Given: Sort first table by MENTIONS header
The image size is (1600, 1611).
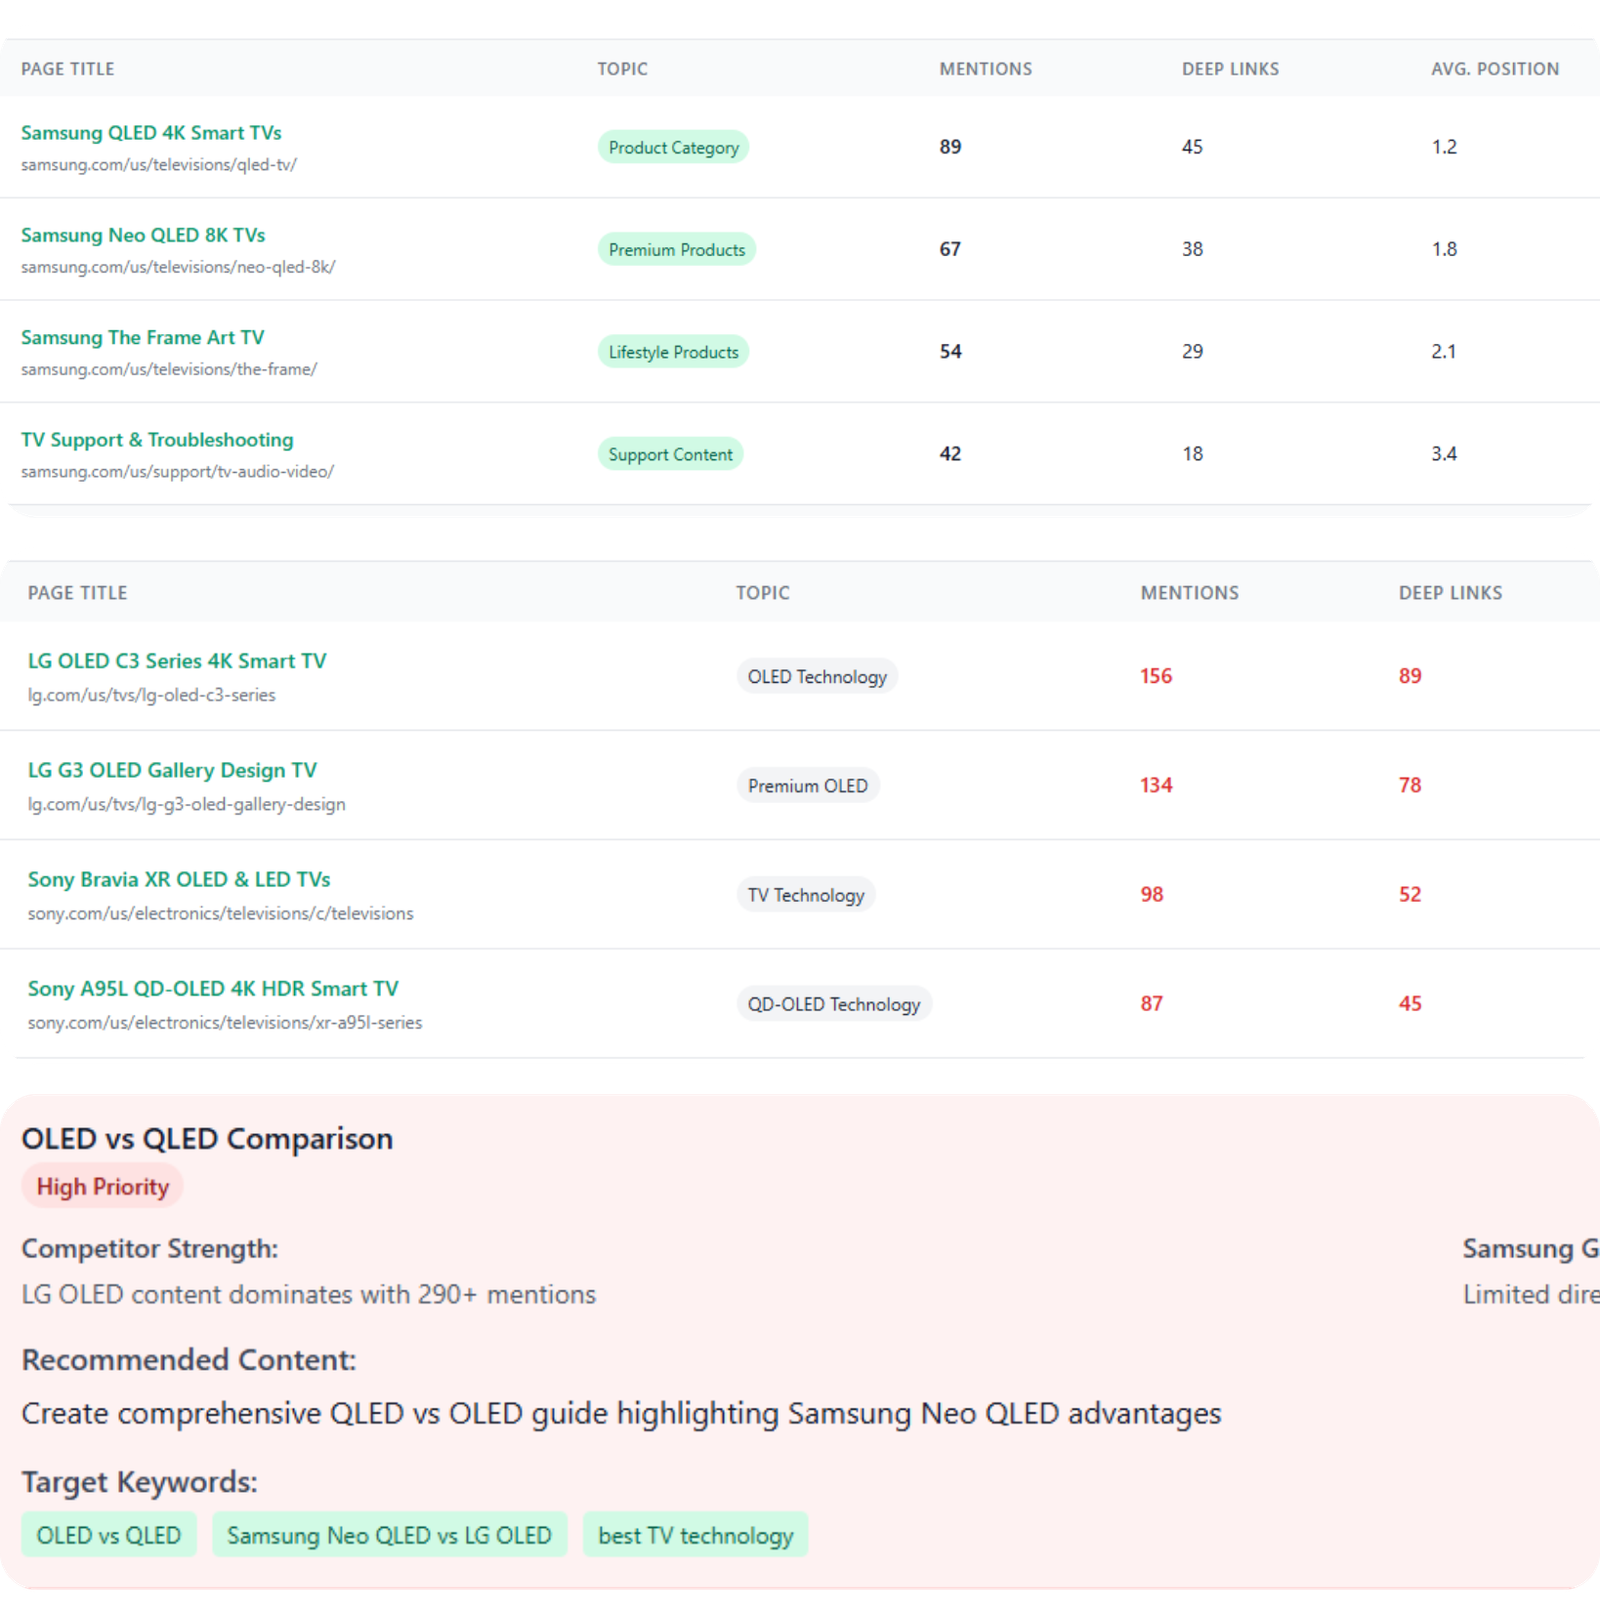Looking at the screenshot, I should click(985, 69).
